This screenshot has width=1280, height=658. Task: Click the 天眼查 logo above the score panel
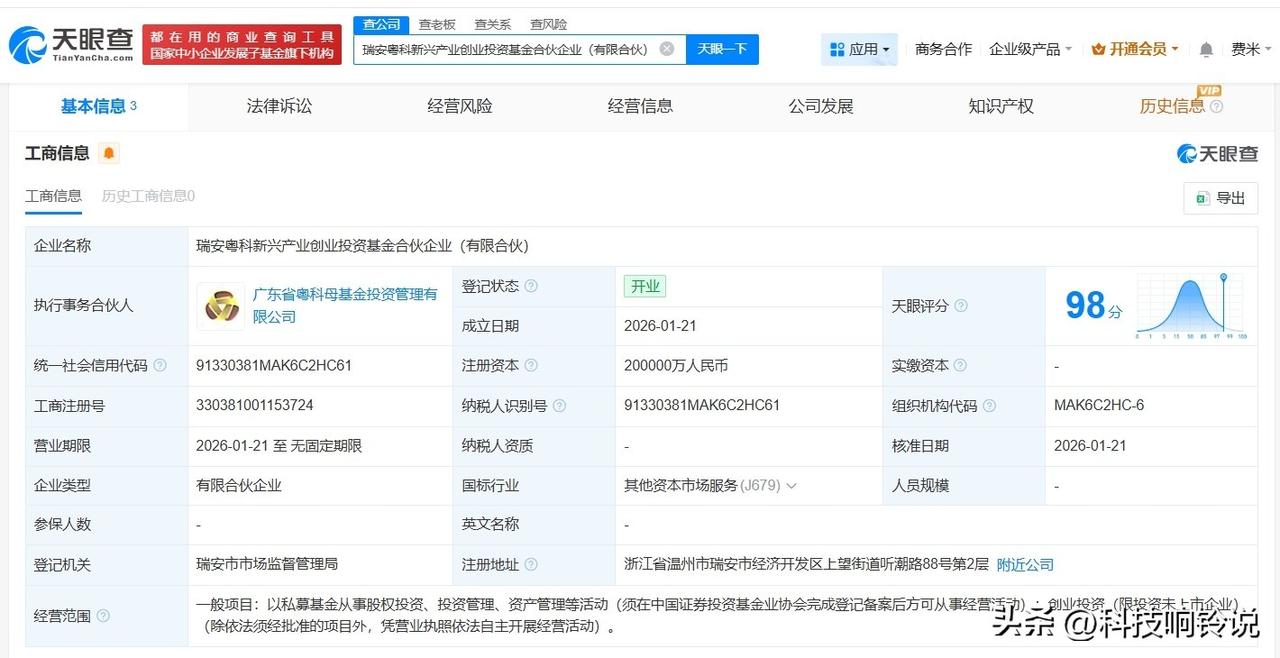point(1217,153)
